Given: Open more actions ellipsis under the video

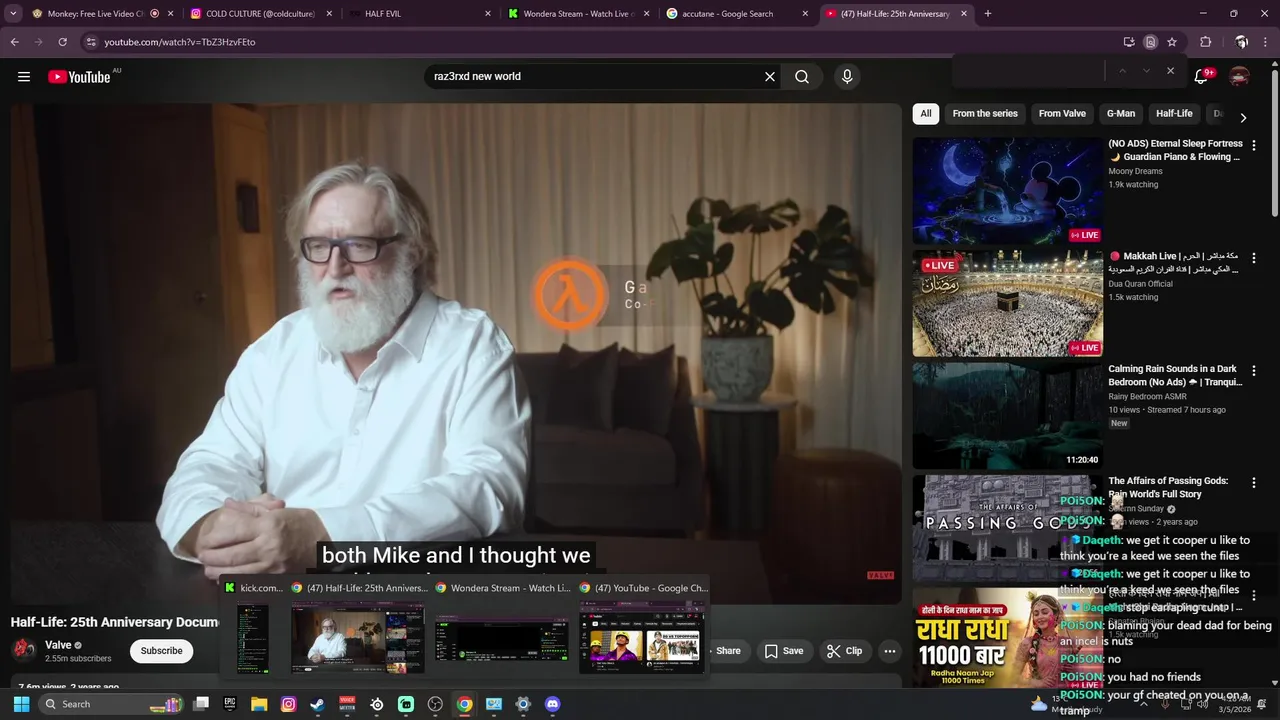Looking at the screenshot, I should pyautogui.click(x=889, y=651).
